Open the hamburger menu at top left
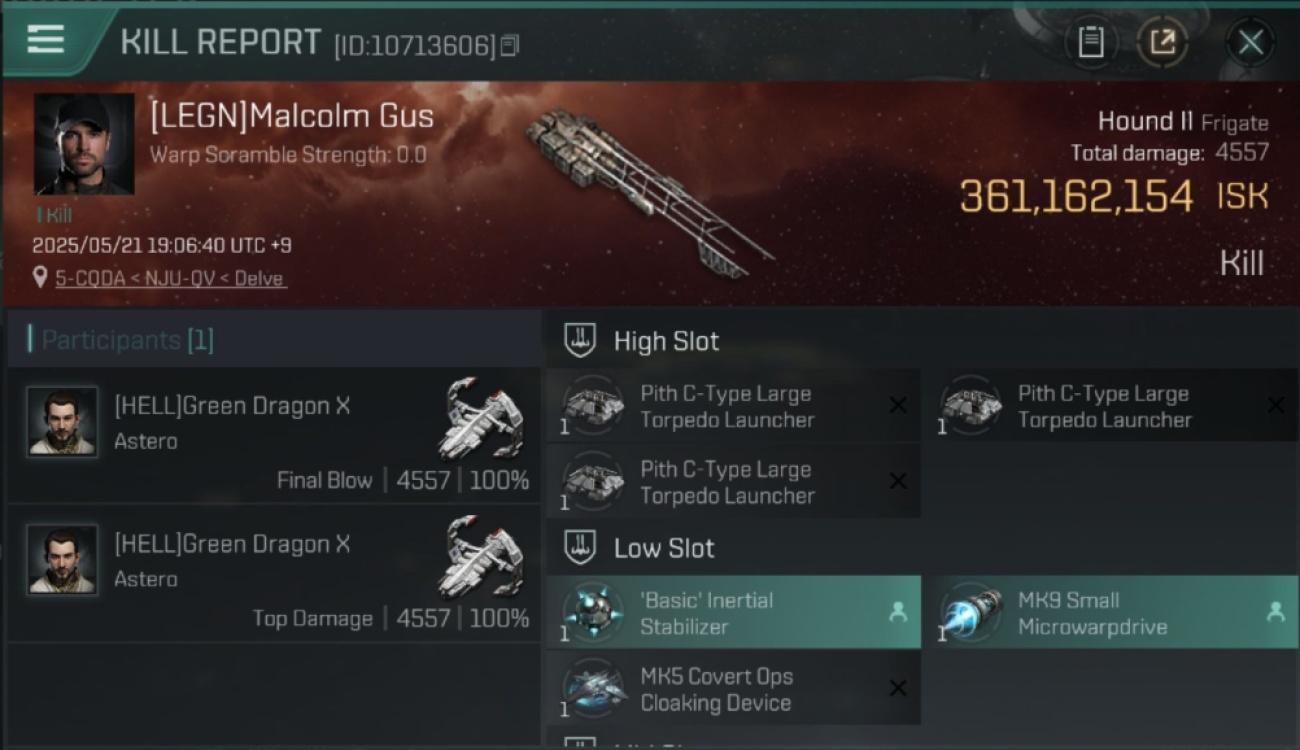 (46, 40)
